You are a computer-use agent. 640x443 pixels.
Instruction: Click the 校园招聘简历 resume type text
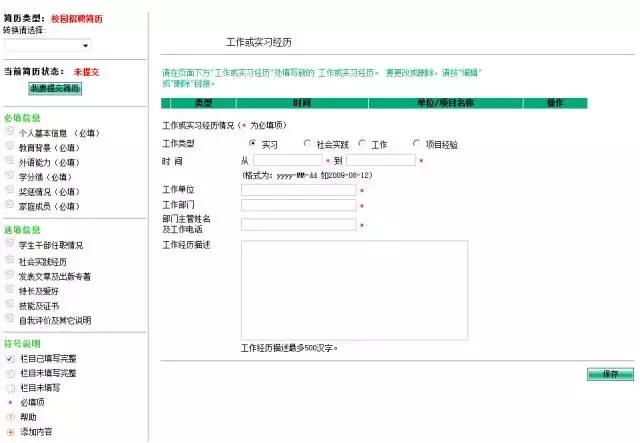77,19
